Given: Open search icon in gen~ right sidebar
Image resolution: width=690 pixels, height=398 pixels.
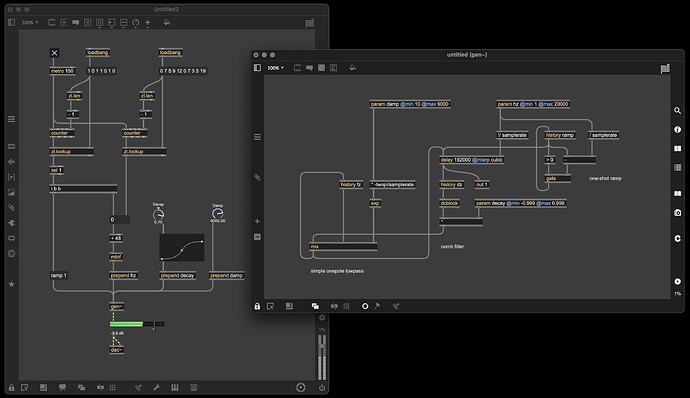Looking at the screenshot, I should tap(678, 111).
